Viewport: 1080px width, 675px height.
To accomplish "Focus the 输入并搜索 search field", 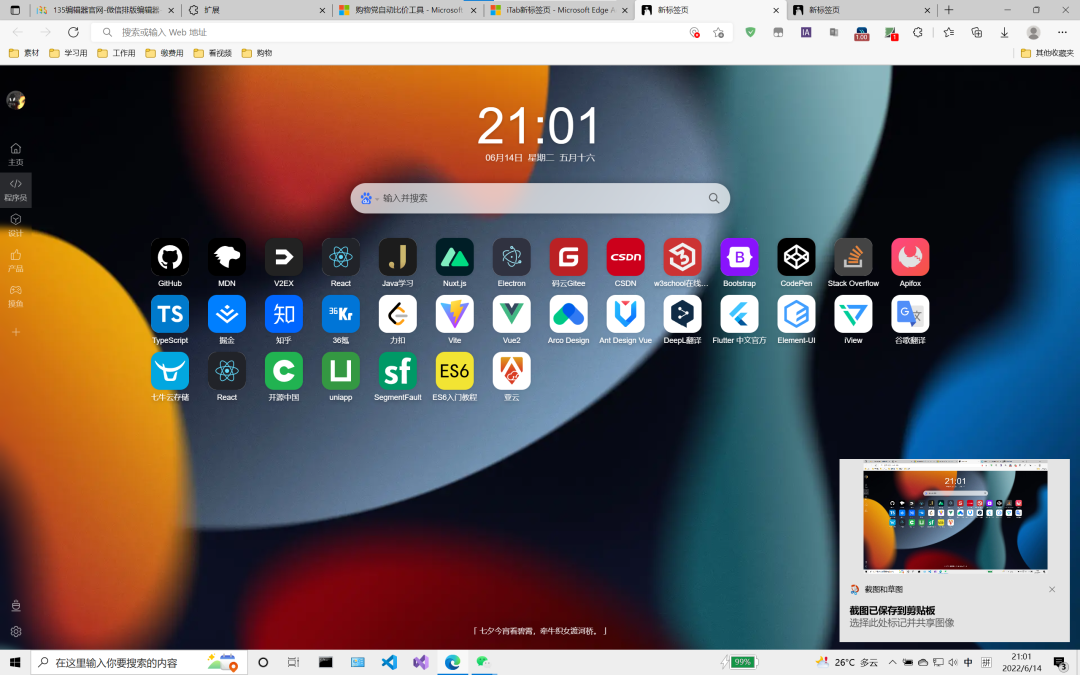I will click(541, 198).
